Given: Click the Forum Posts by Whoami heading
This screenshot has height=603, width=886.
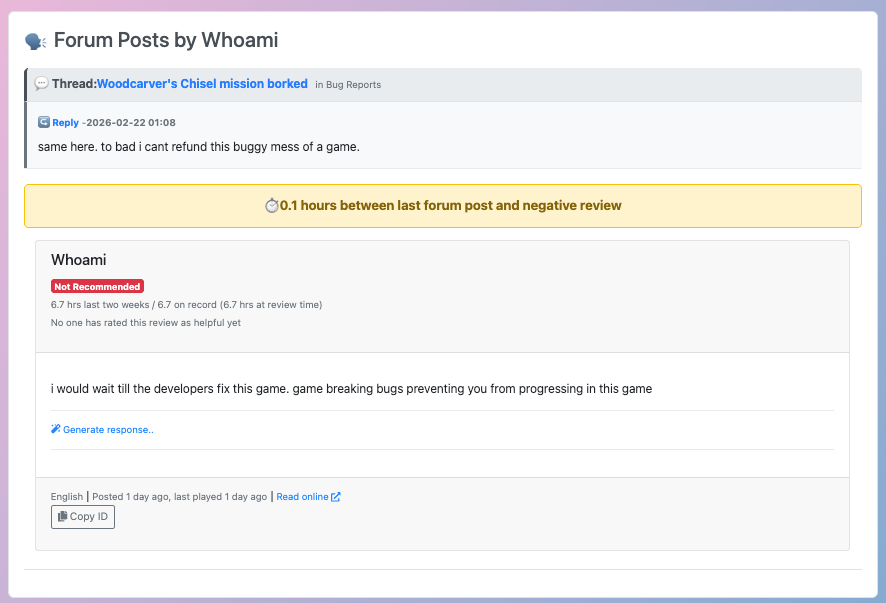Looking at the screenshot, I should 165,41.
